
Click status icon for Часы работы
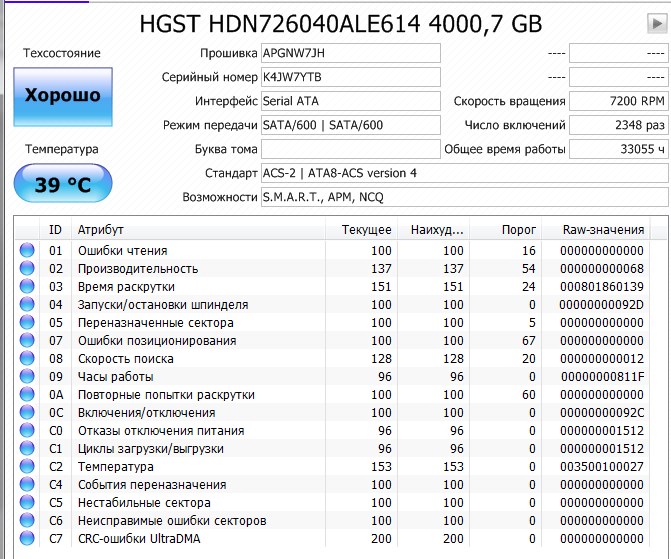(x=27, y=376)
